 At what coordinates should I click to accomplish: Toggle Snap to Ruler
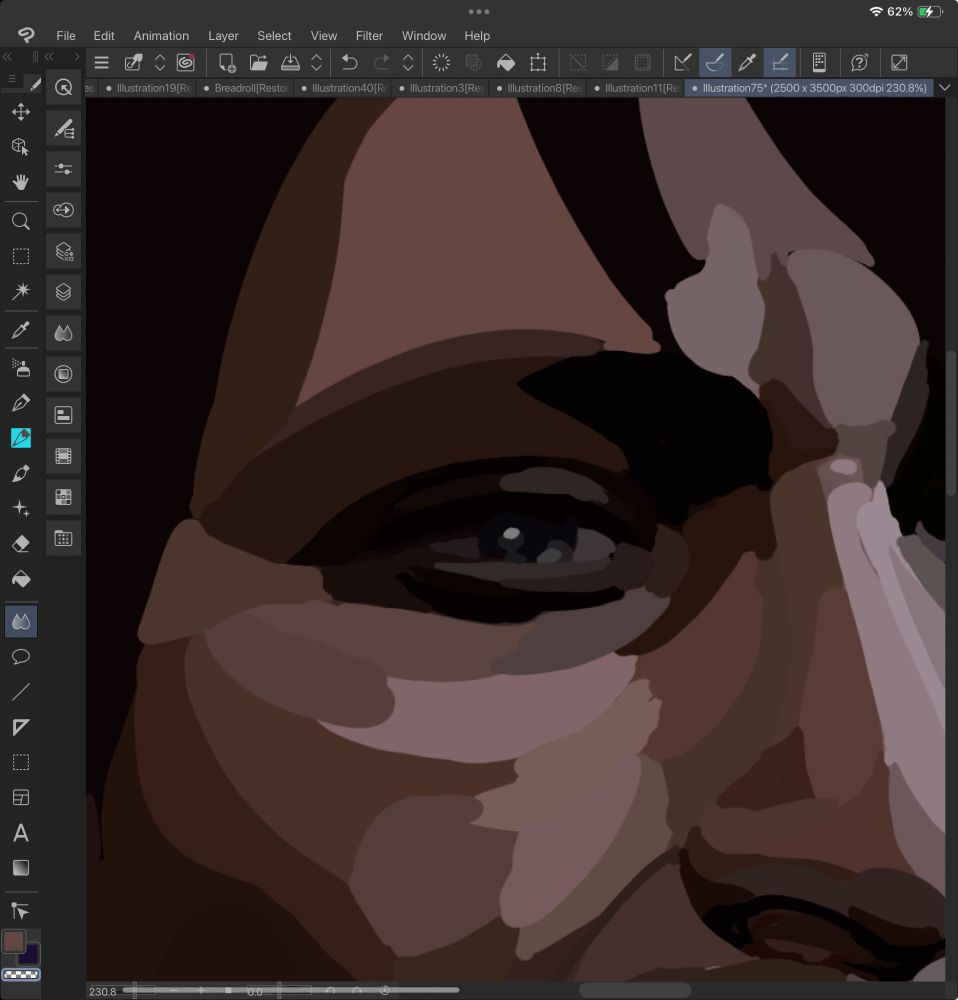pos(682,62)
